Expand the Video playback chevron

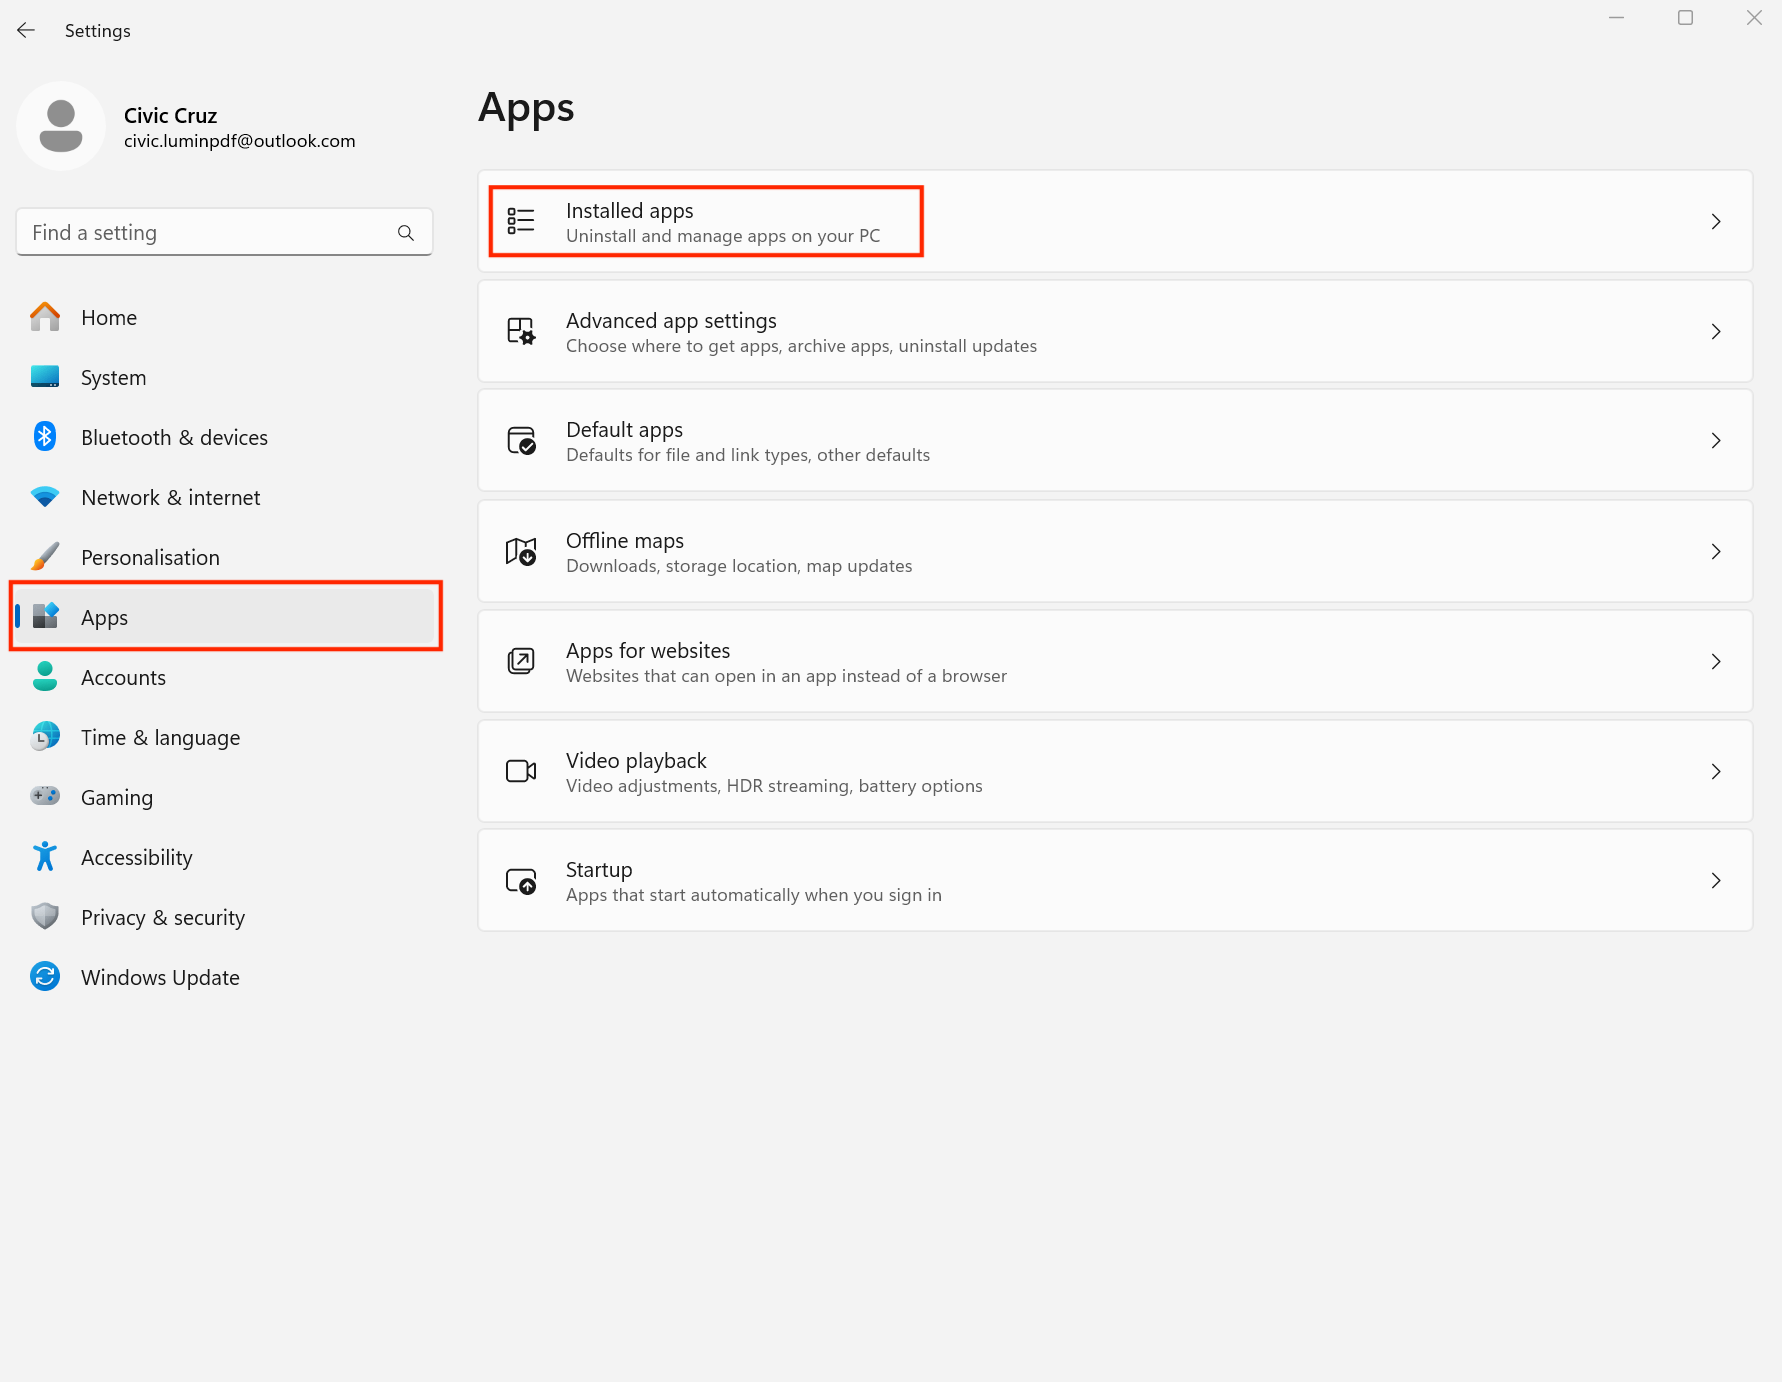point(1717,771)
